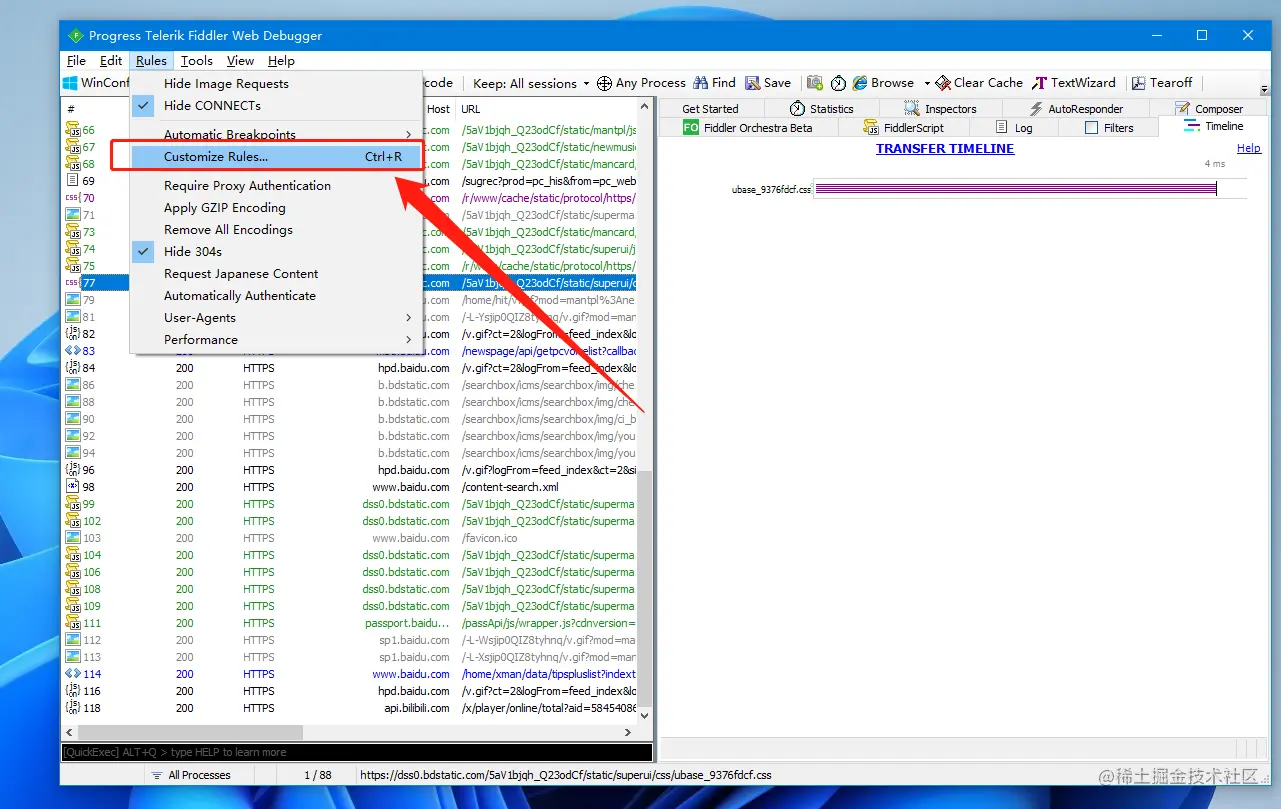Open Customize Rules menu entry
Screen dimensions: 1281x809
coord(275,157)
